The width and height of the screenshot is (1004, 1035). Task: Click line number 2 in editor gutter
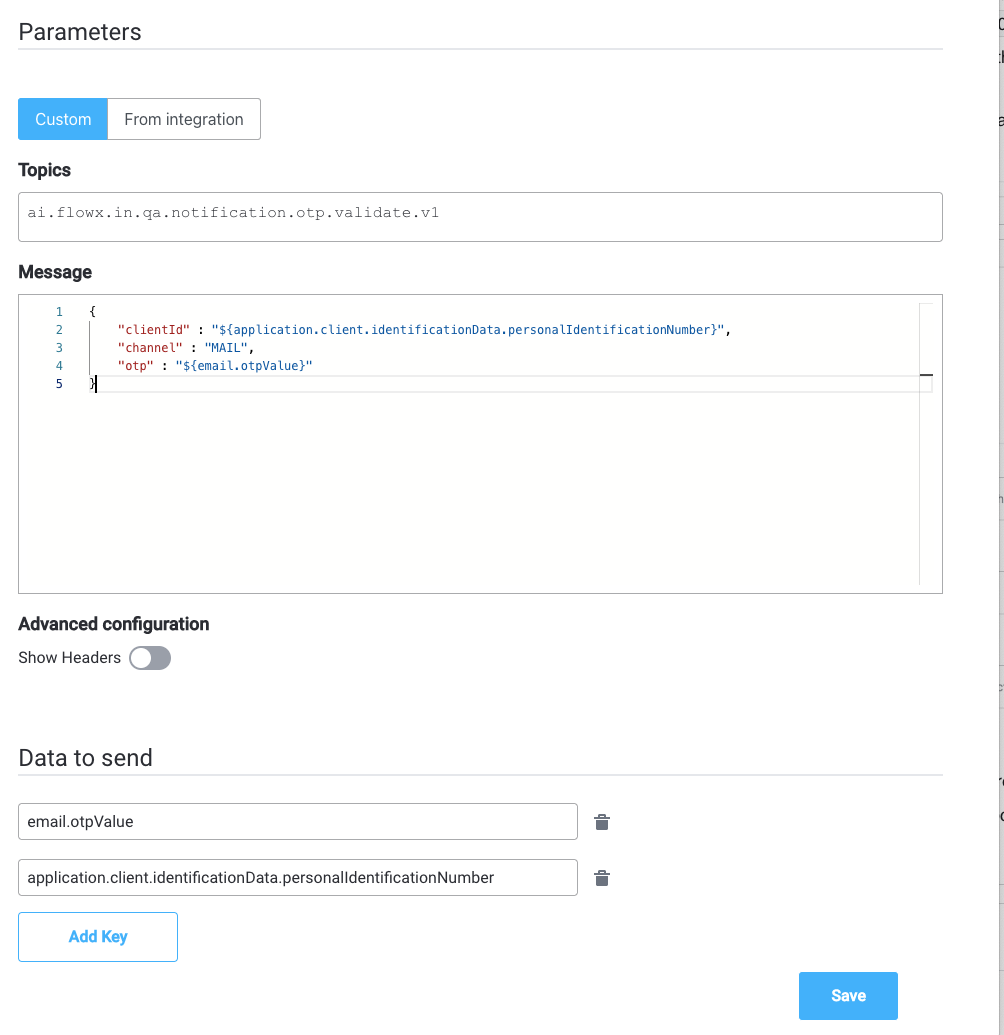(x=59, y=329)
